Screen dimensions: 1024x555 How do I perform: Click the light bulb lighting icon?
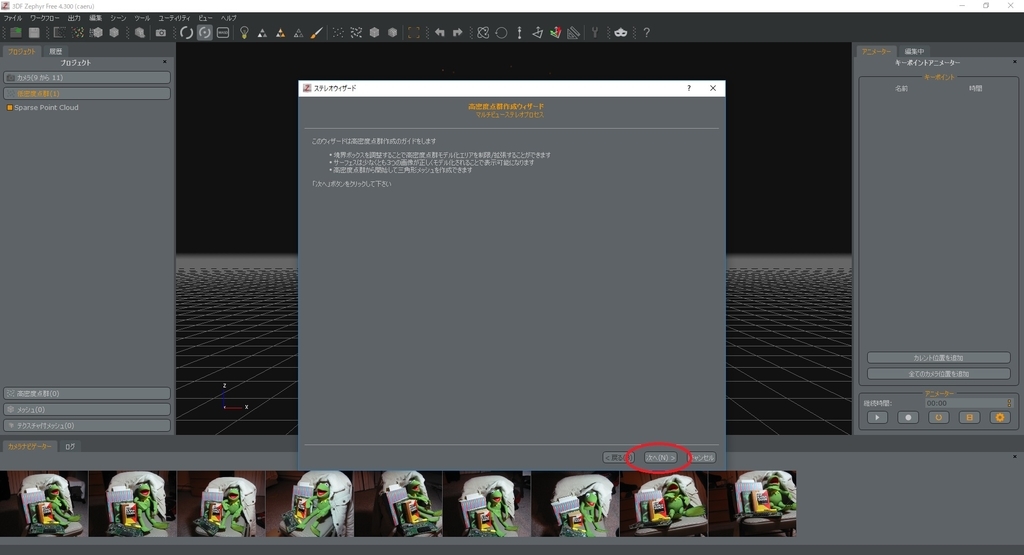pyautogui.click(x=244, y=33)
